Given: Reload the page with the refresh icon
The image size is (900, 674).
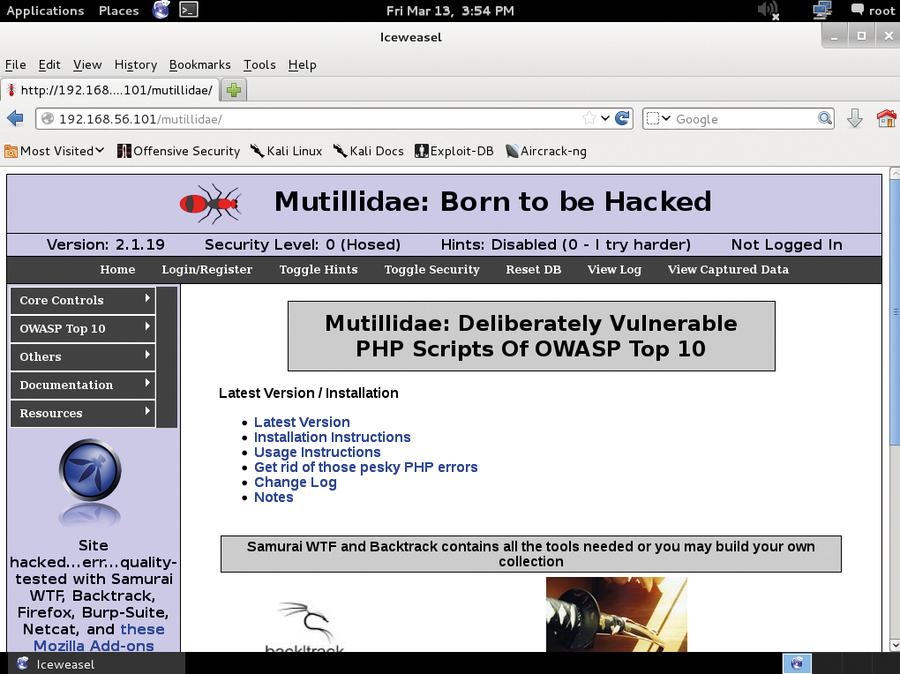Looking at the screenshot, I should point(622,118).
